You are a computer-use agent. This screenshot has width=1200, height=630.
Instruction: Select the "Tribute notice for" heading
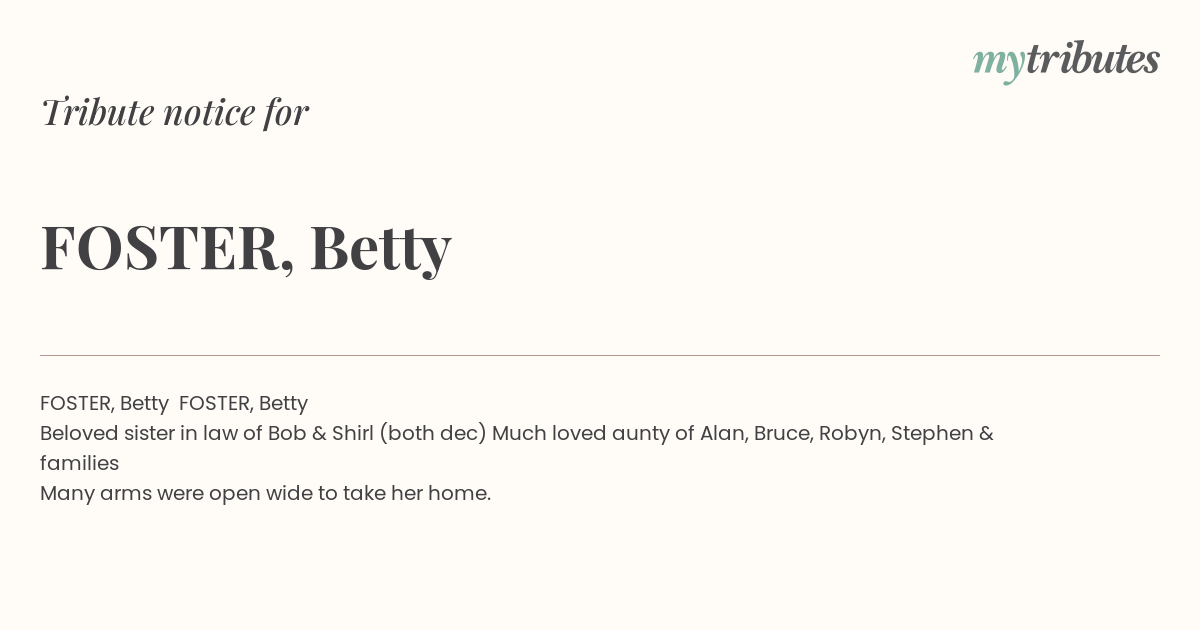175,112
